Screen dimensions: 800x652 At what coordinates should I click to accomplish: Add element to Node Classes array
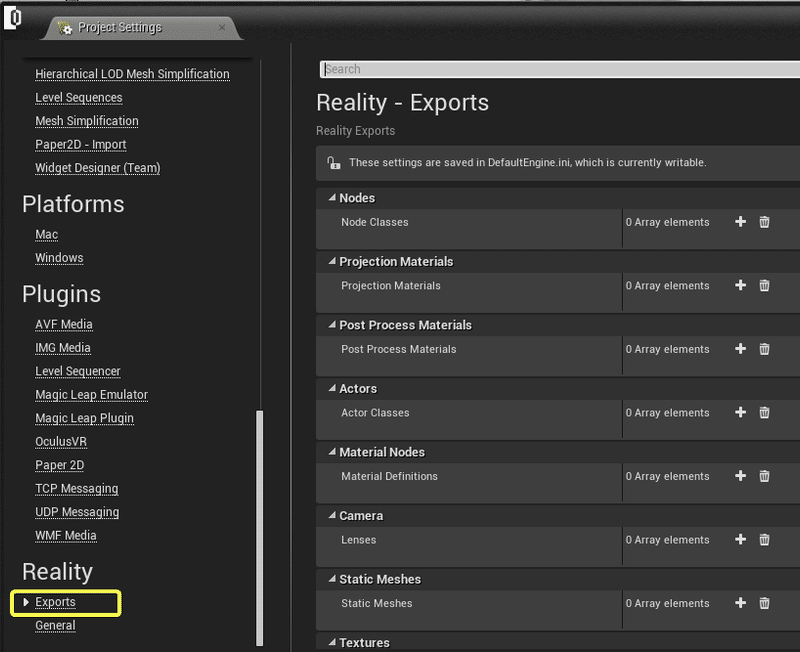pos(740,222)
